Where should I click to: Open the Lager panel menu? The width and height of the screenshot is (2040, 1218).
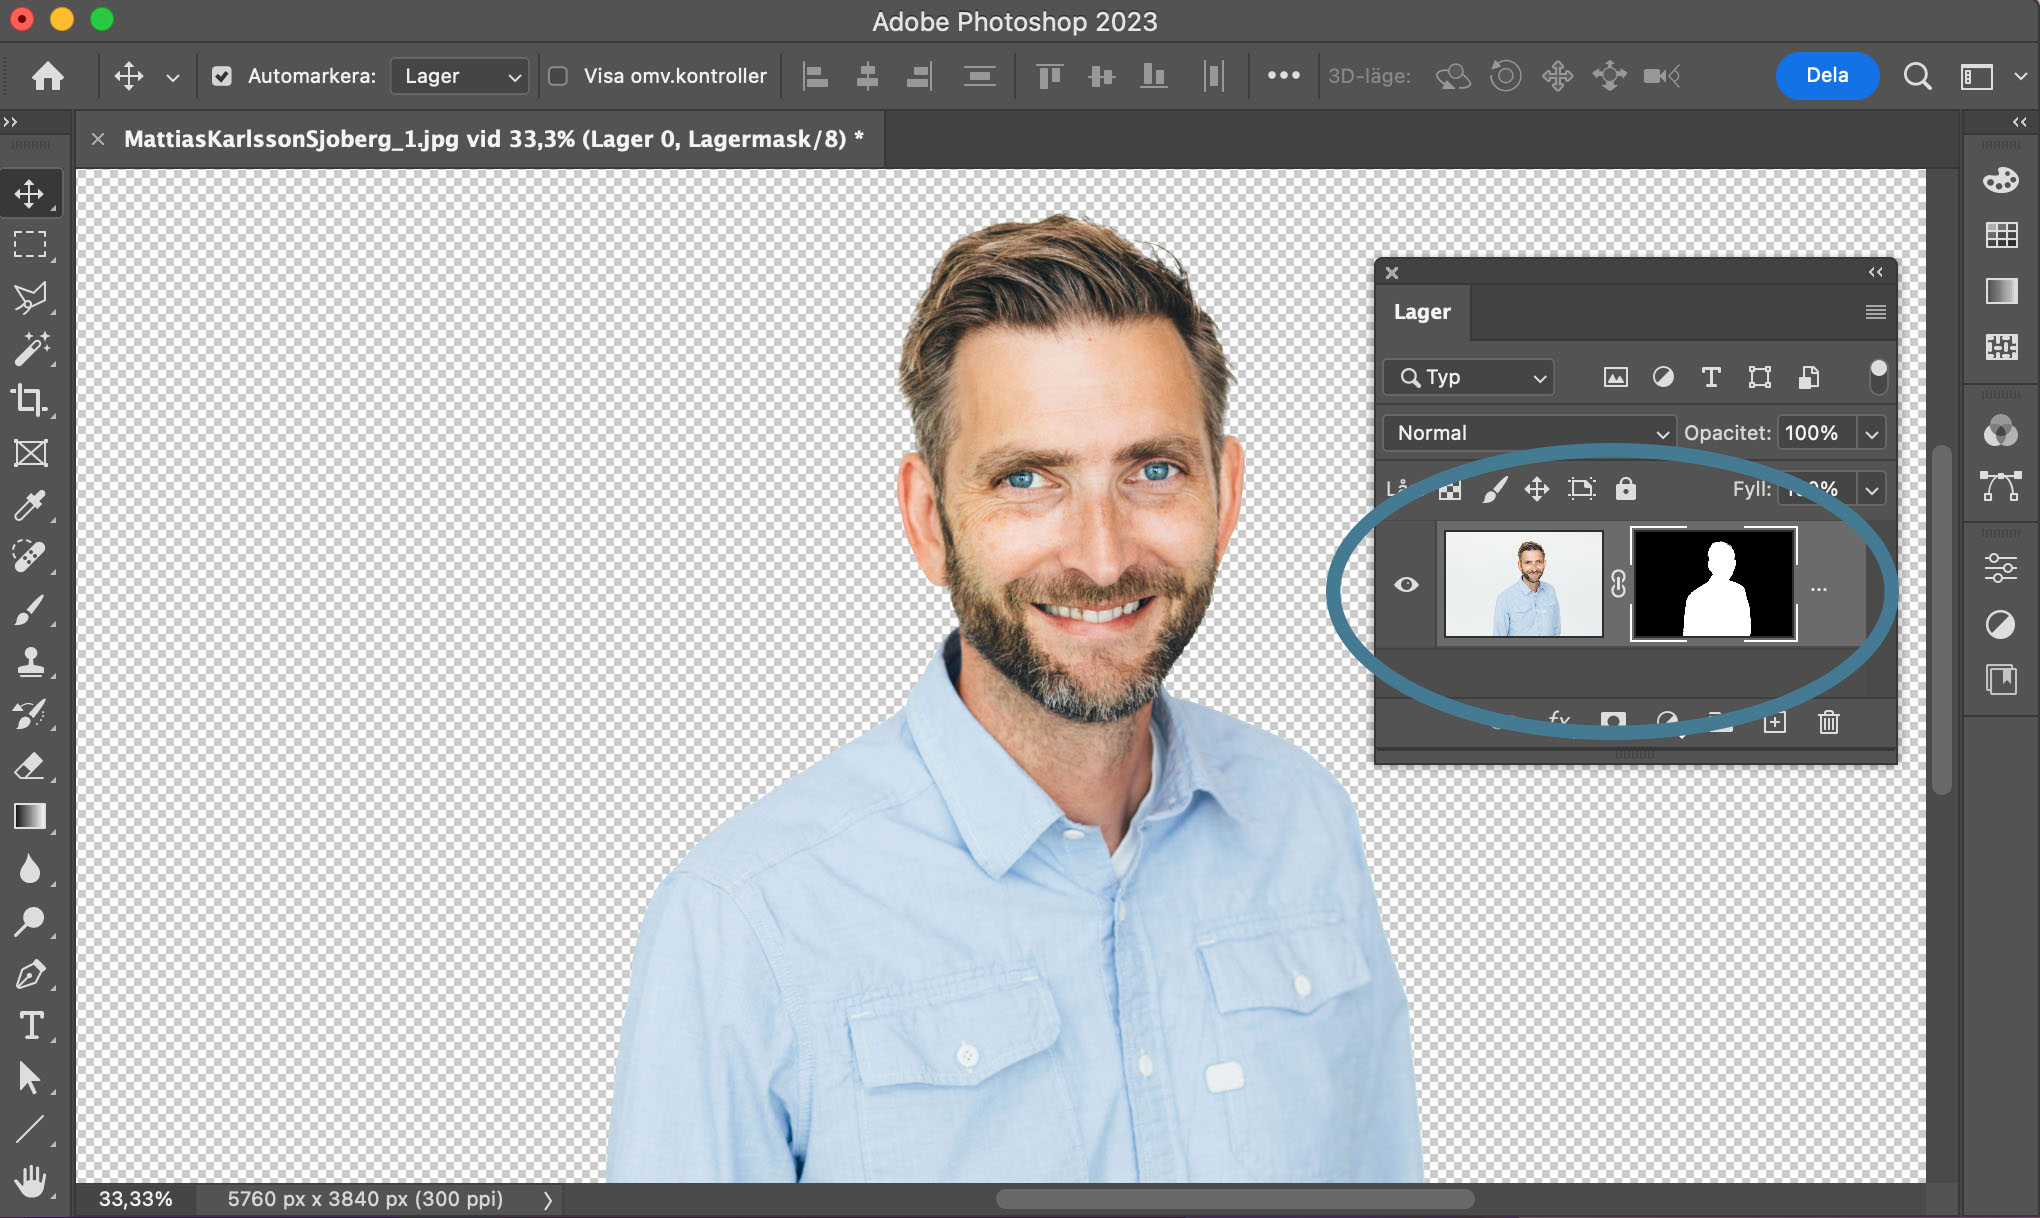tap(1875, 312)
